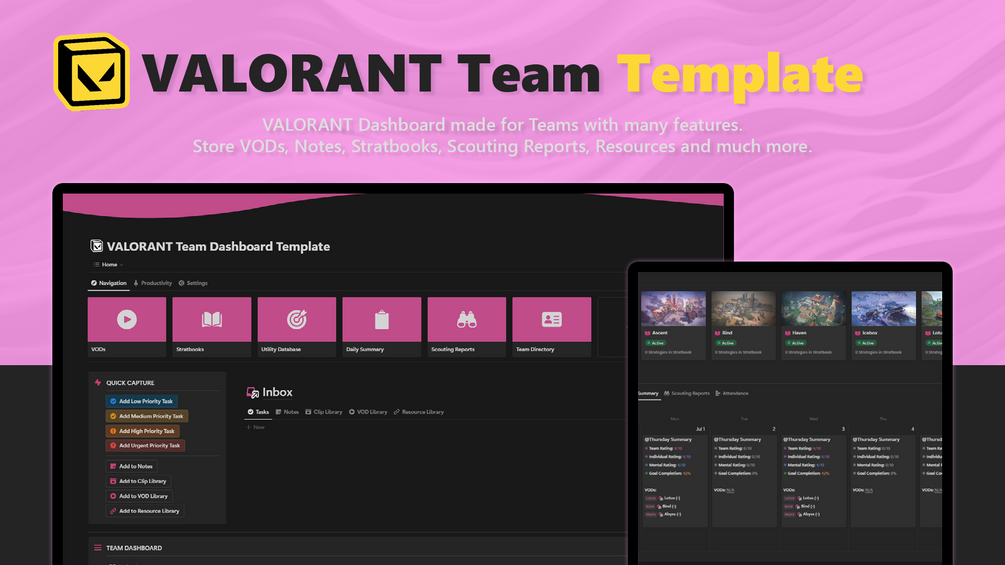Click the VALORANT Team Dashboard Template title
The image size is (1005, 565).
pos(219,247)
